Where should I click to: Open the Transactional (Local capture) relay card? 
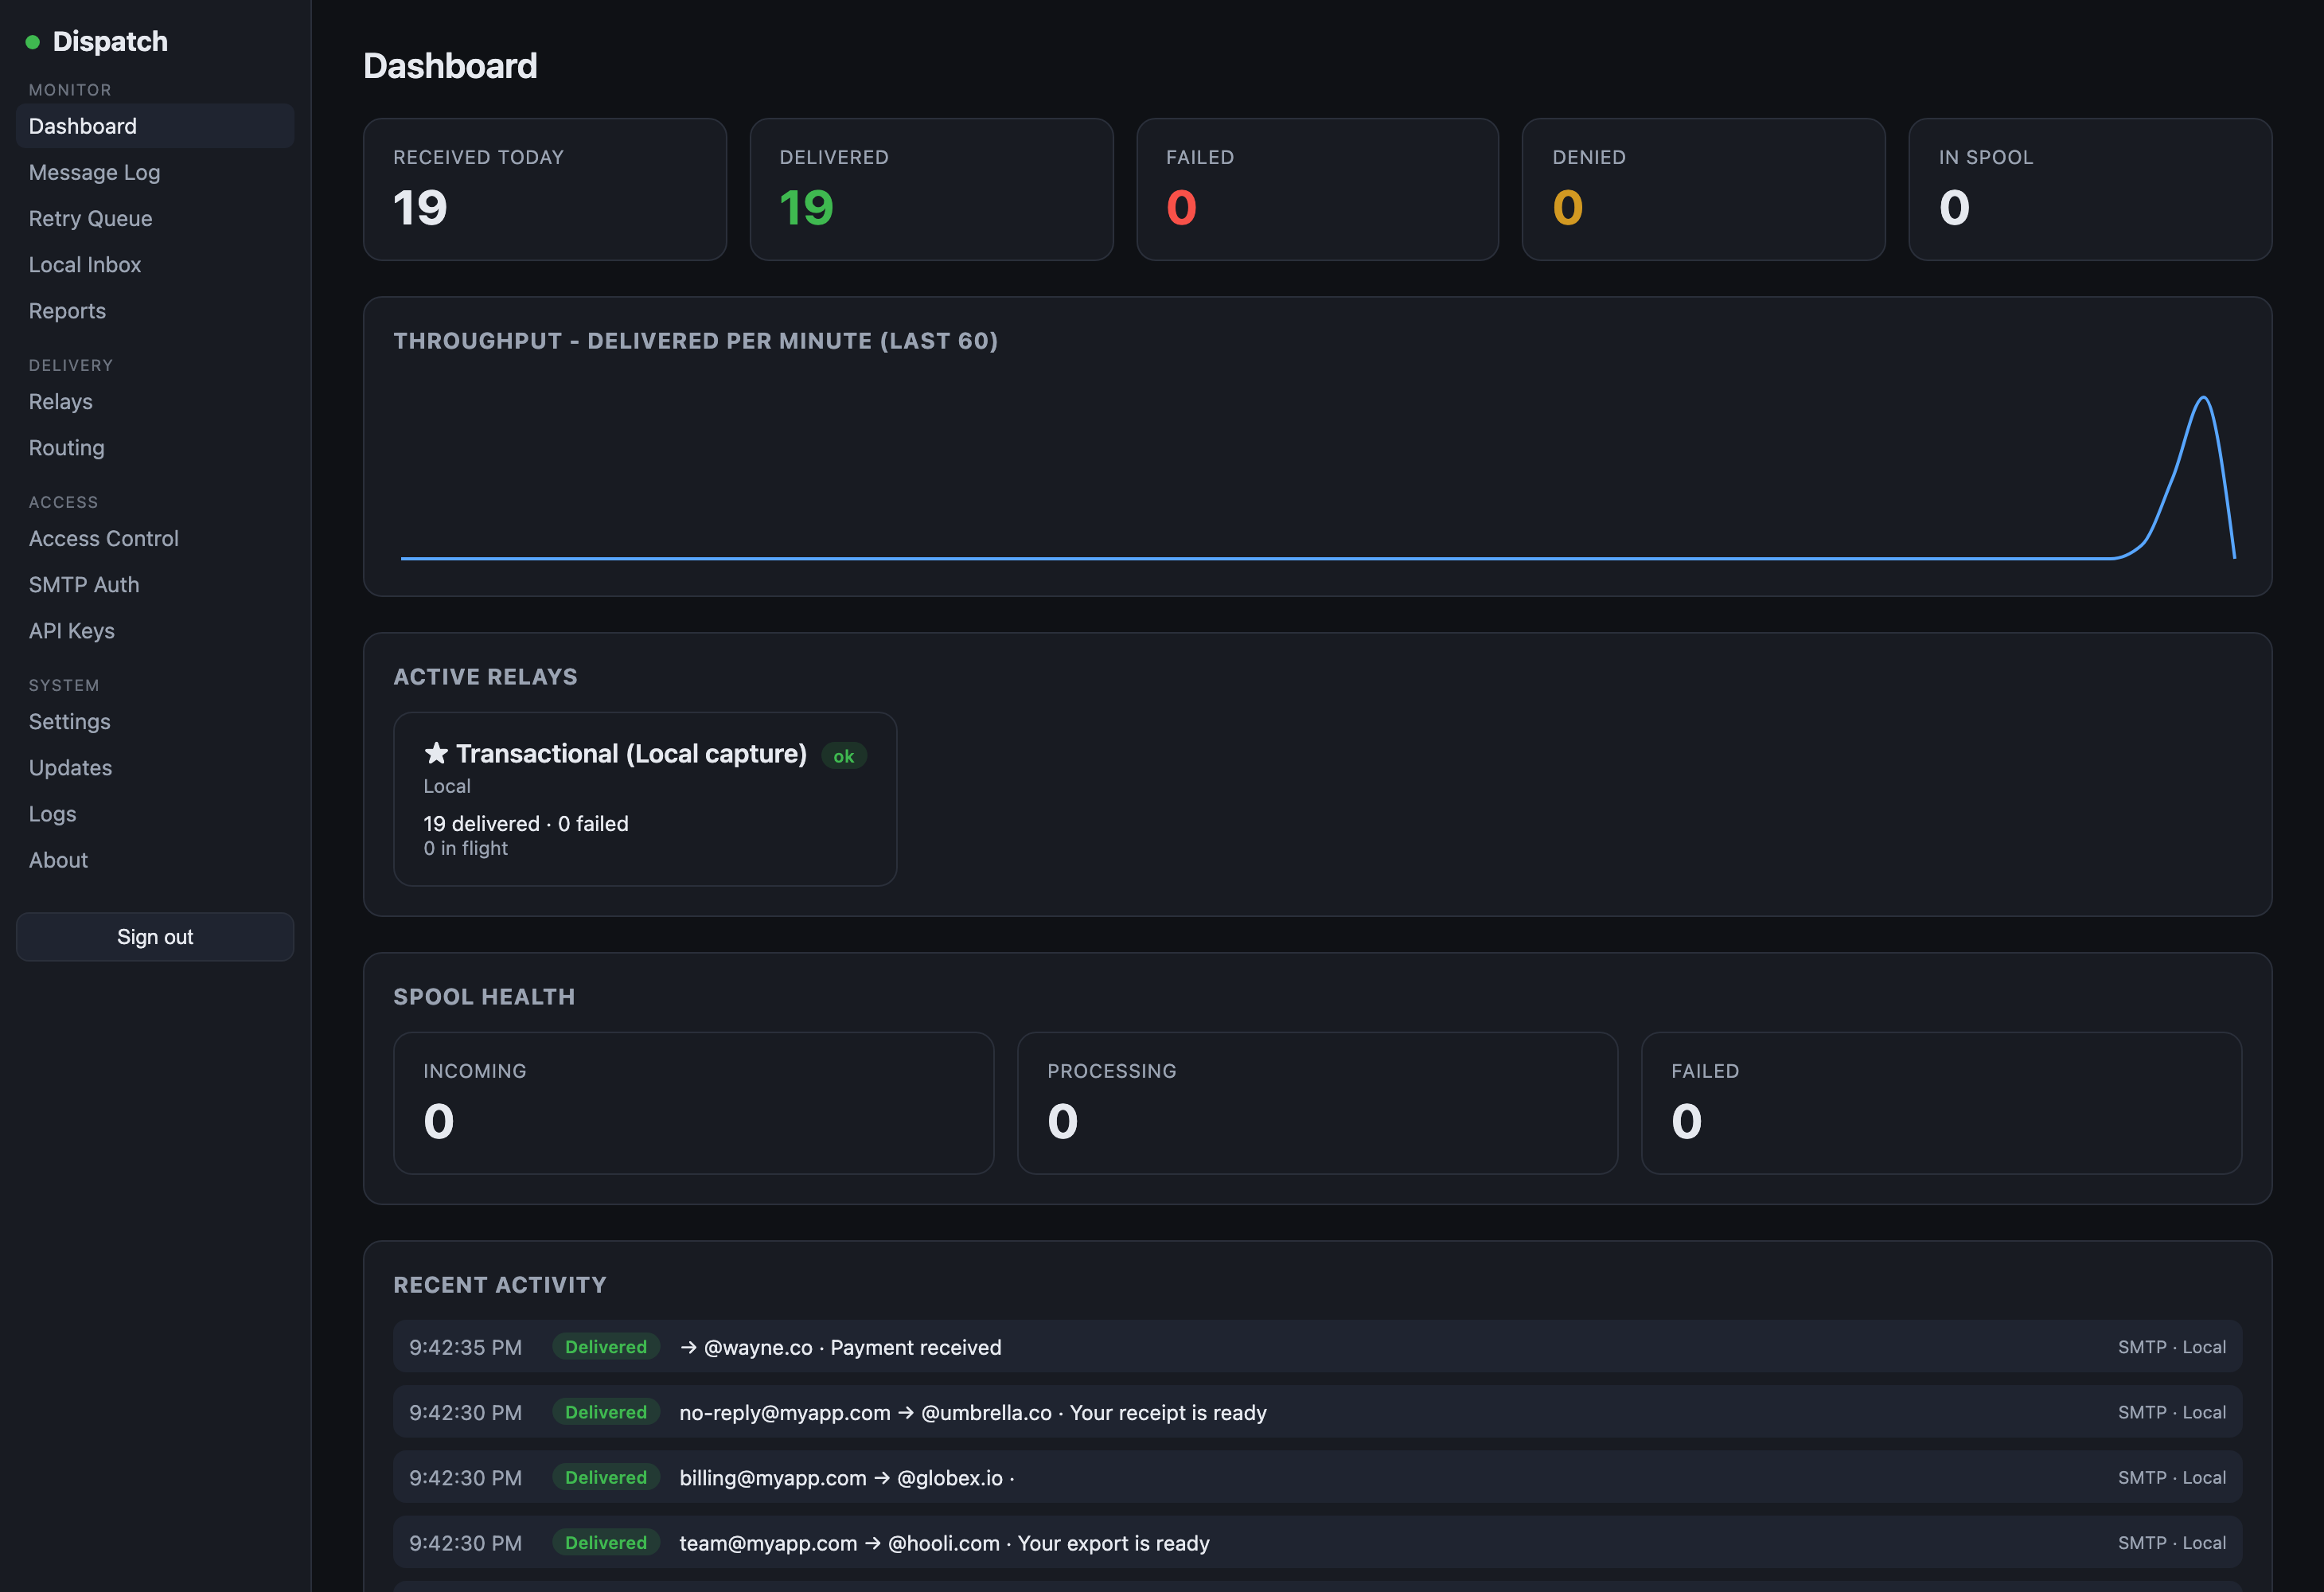point(645,799)
